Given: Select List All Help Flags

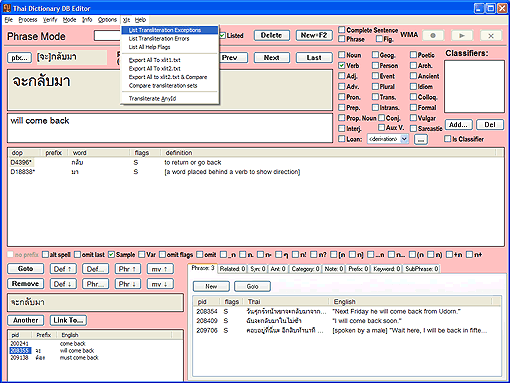Looking at the screenshot, I should 170,47.
